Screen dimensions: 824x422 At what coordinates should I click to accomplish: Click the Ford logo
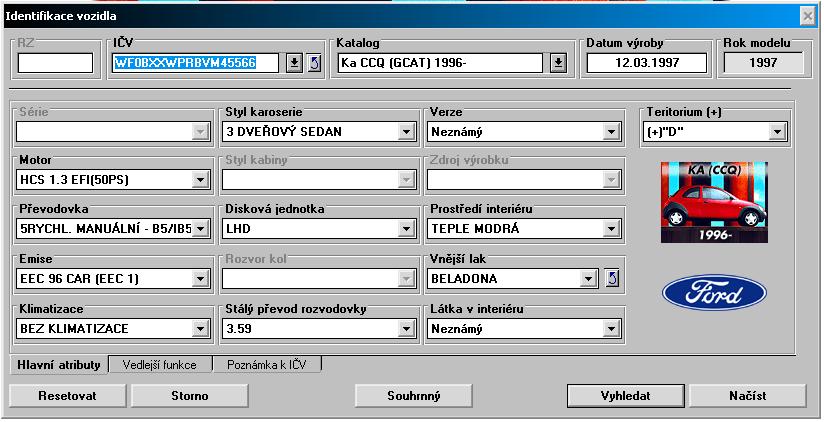coord(714,293)
